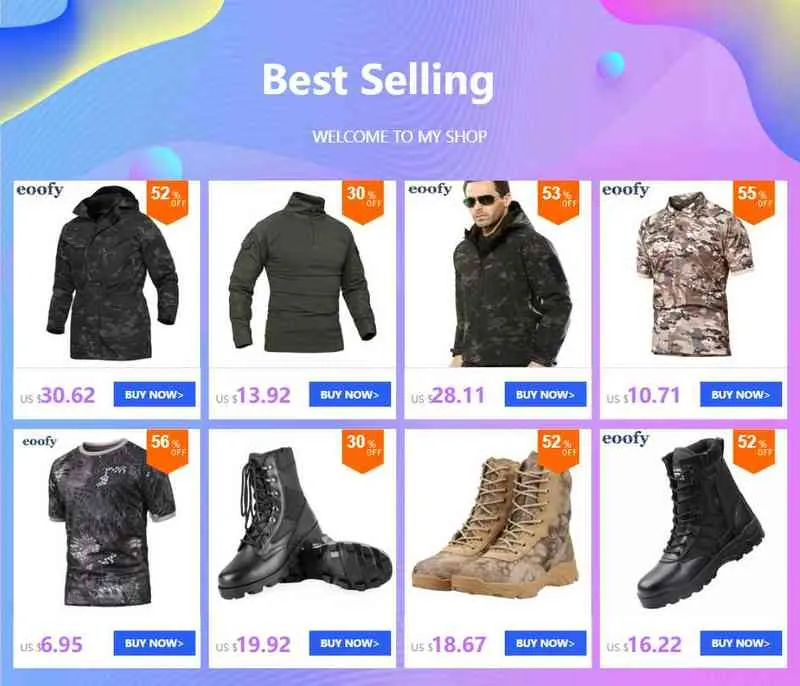Click the 52% off badge on camo parka

click(167, 201)
